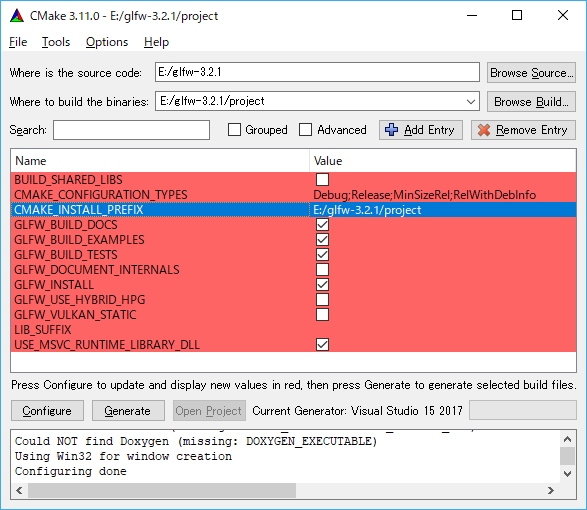Select the GLFW_USE_HYBRID_HPG row name
Image resolution: width=587 pixels, height=510 pixels.
tap(79, 300)
